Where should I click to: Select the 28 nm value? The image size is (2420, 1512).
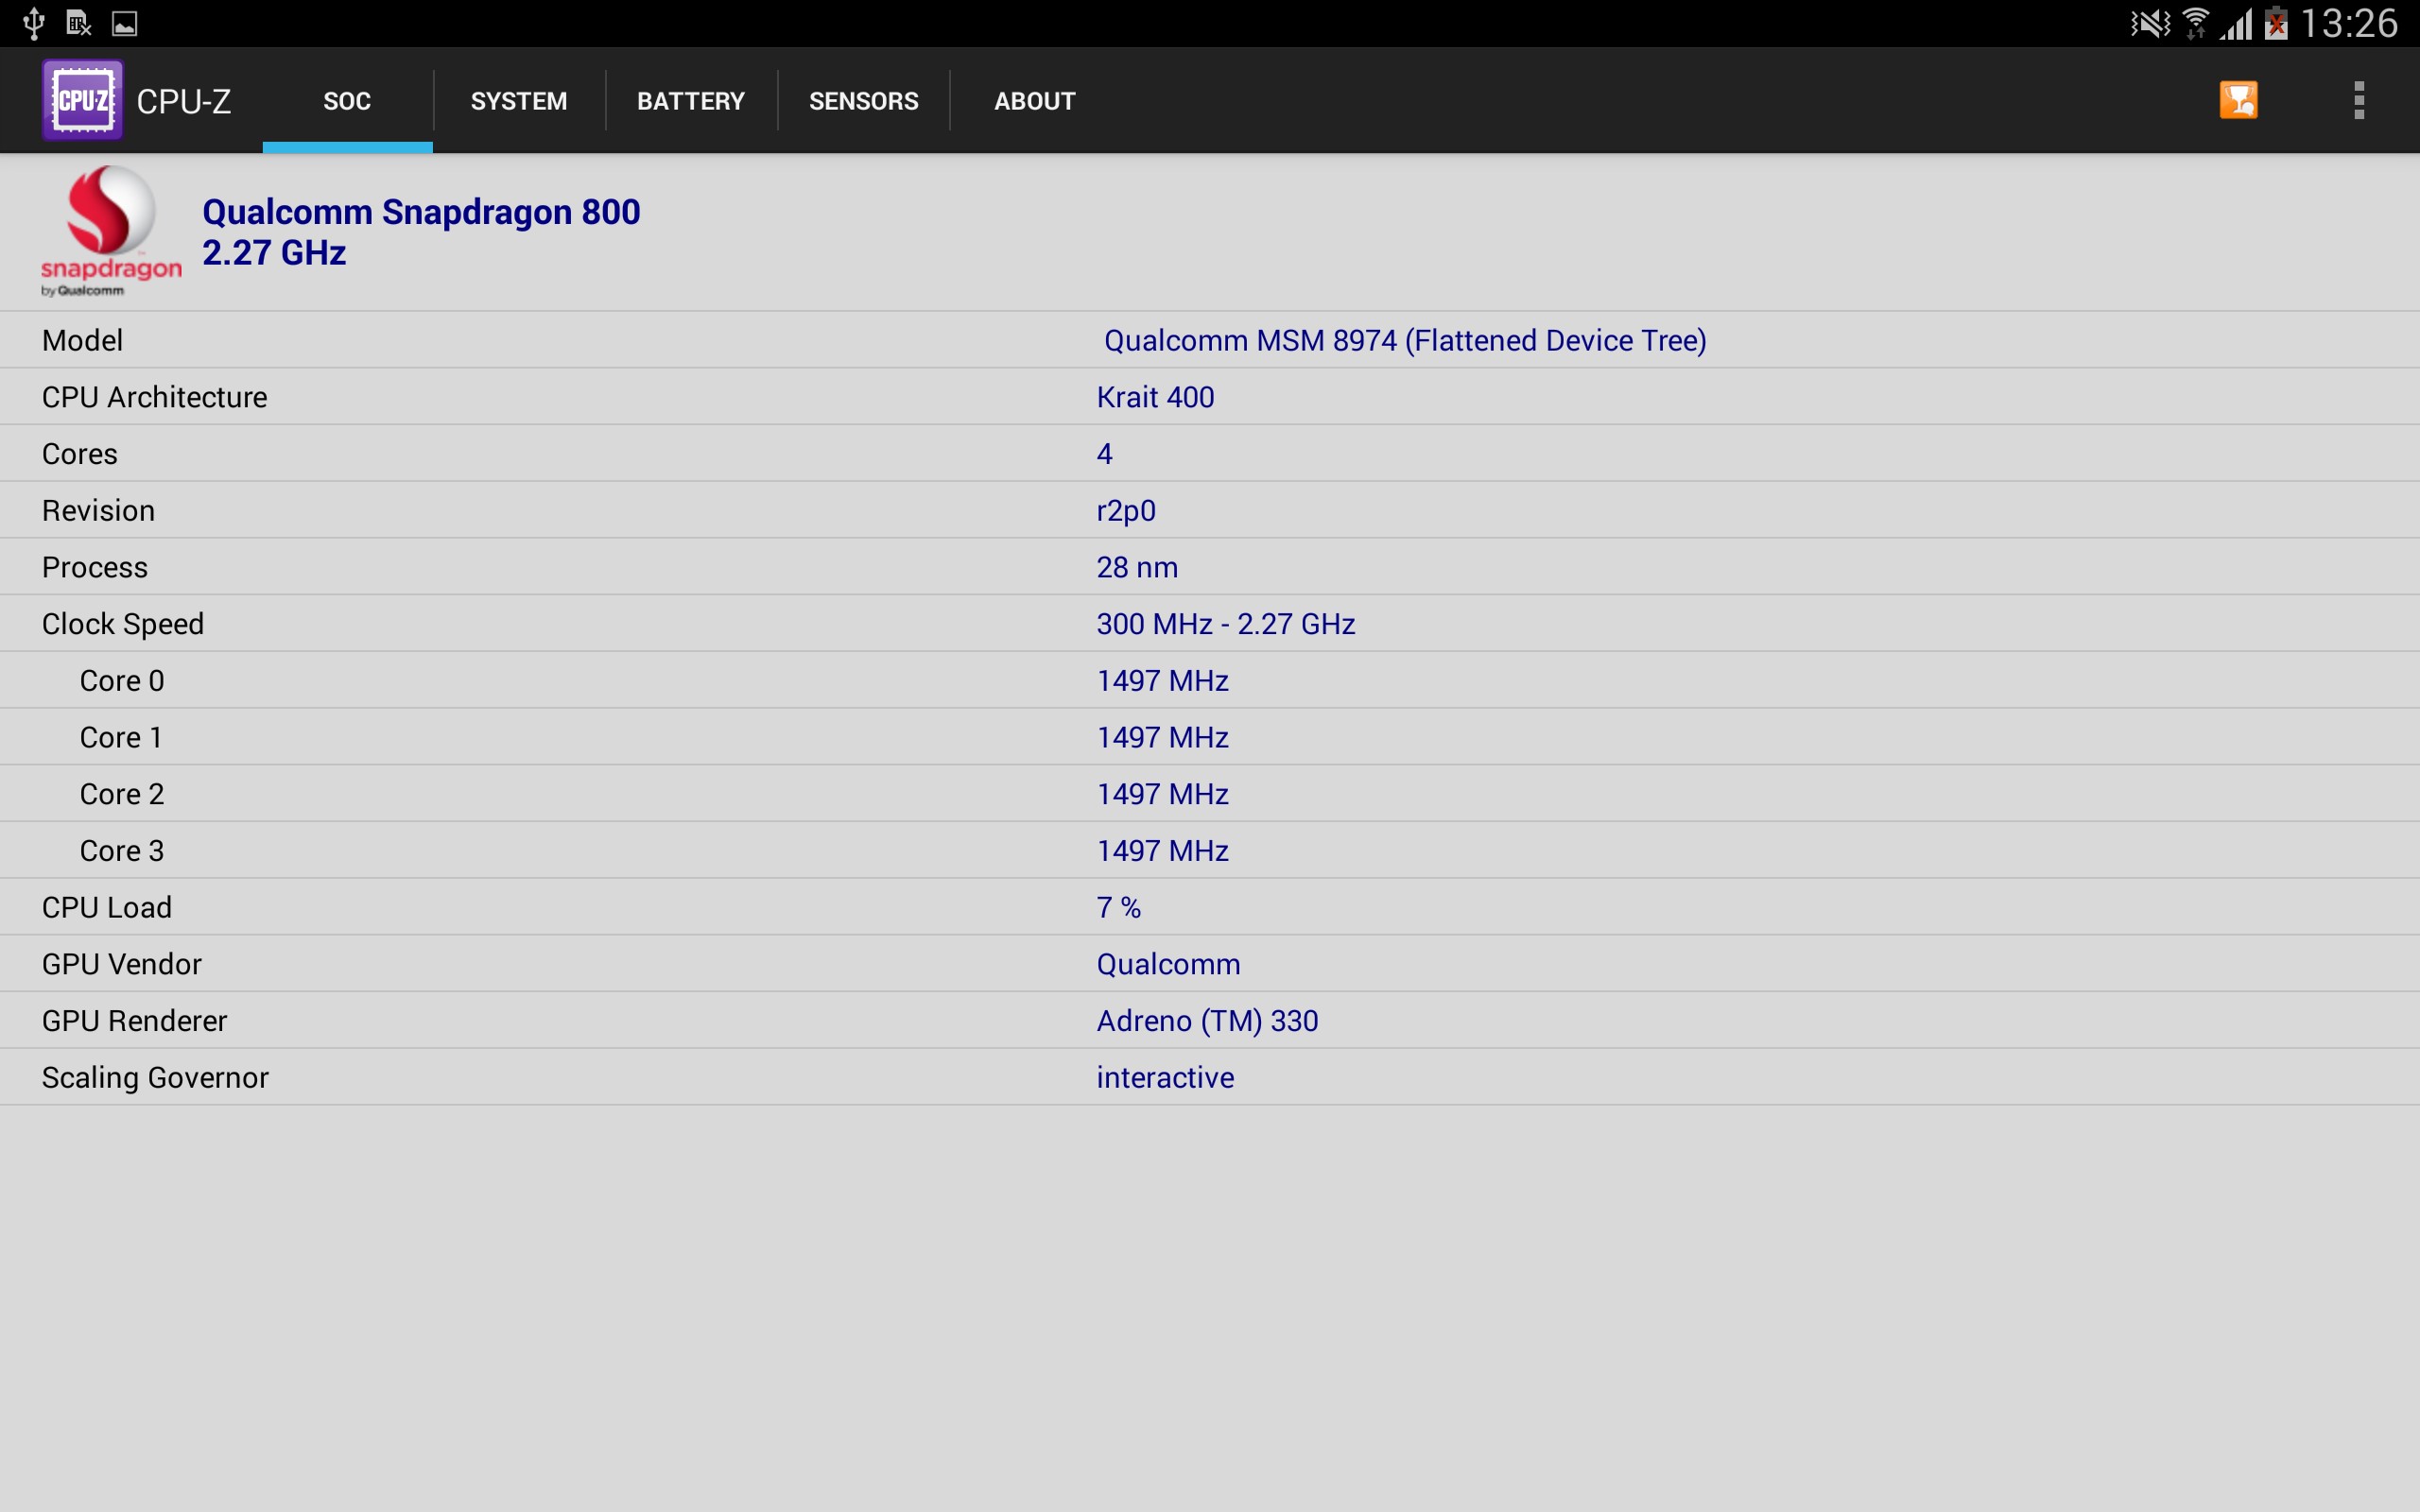[x=1137, y=567]
